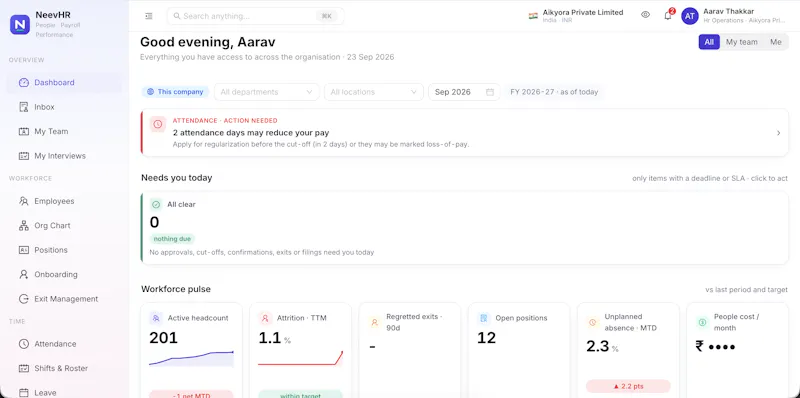Toggle the This company filter chip
The width and height of the screenshot is (800, 398).
[175, 92]
